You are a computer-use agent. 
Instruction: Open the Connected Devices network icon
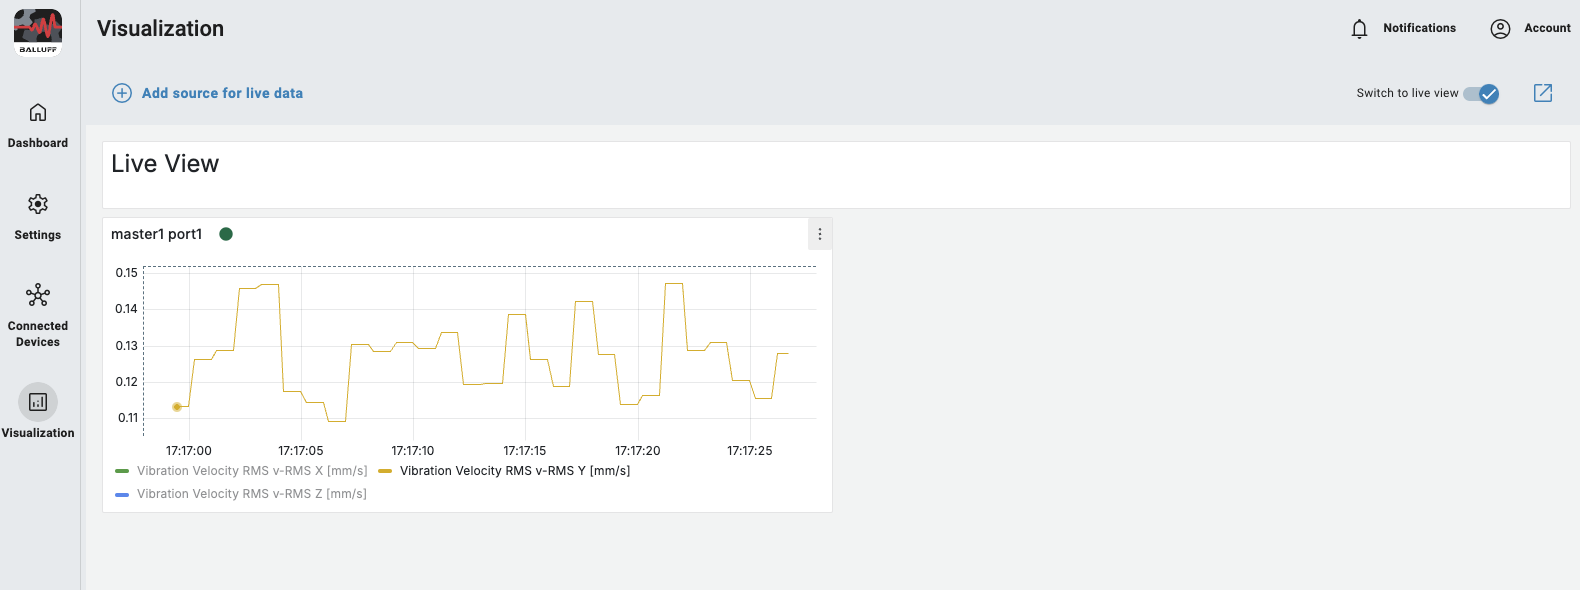point(38,295)
